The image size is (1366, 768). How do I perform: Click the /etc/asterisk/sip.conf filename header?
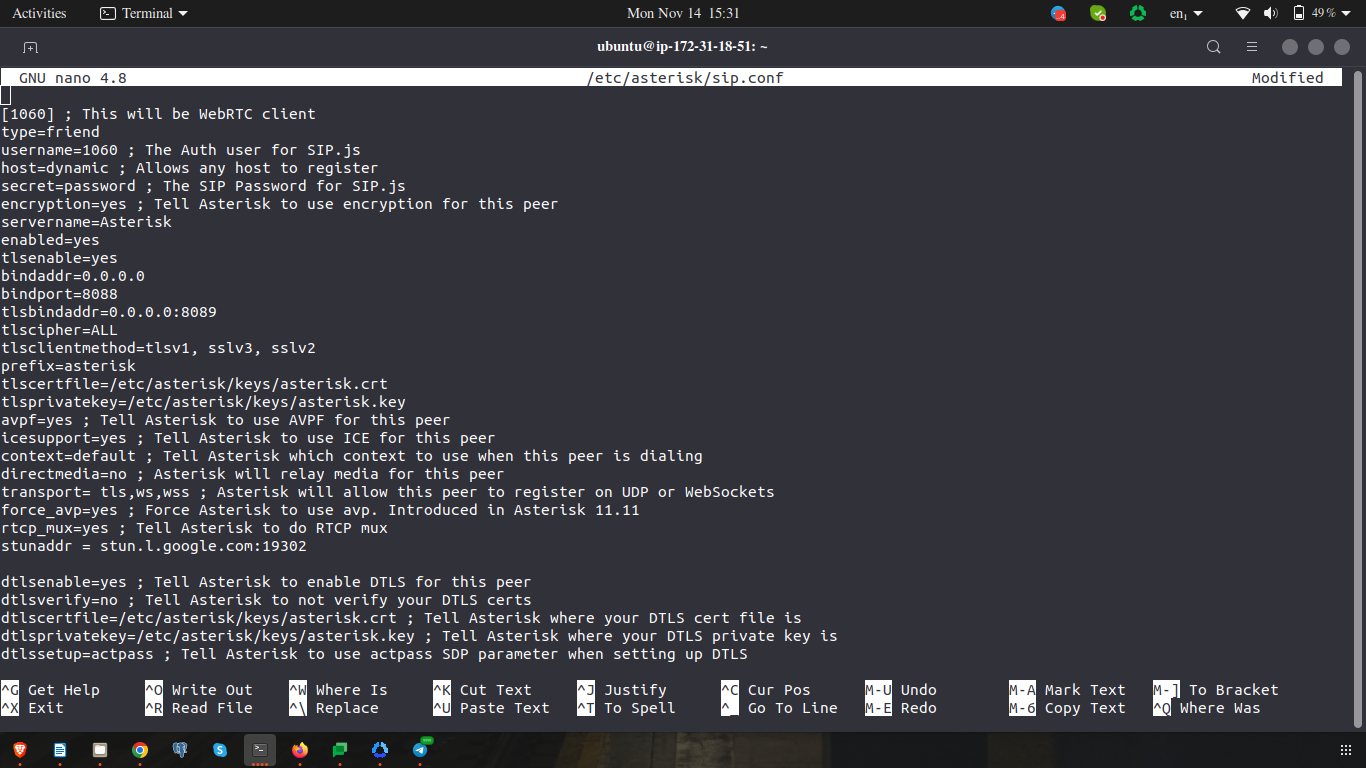coord(685,78)
